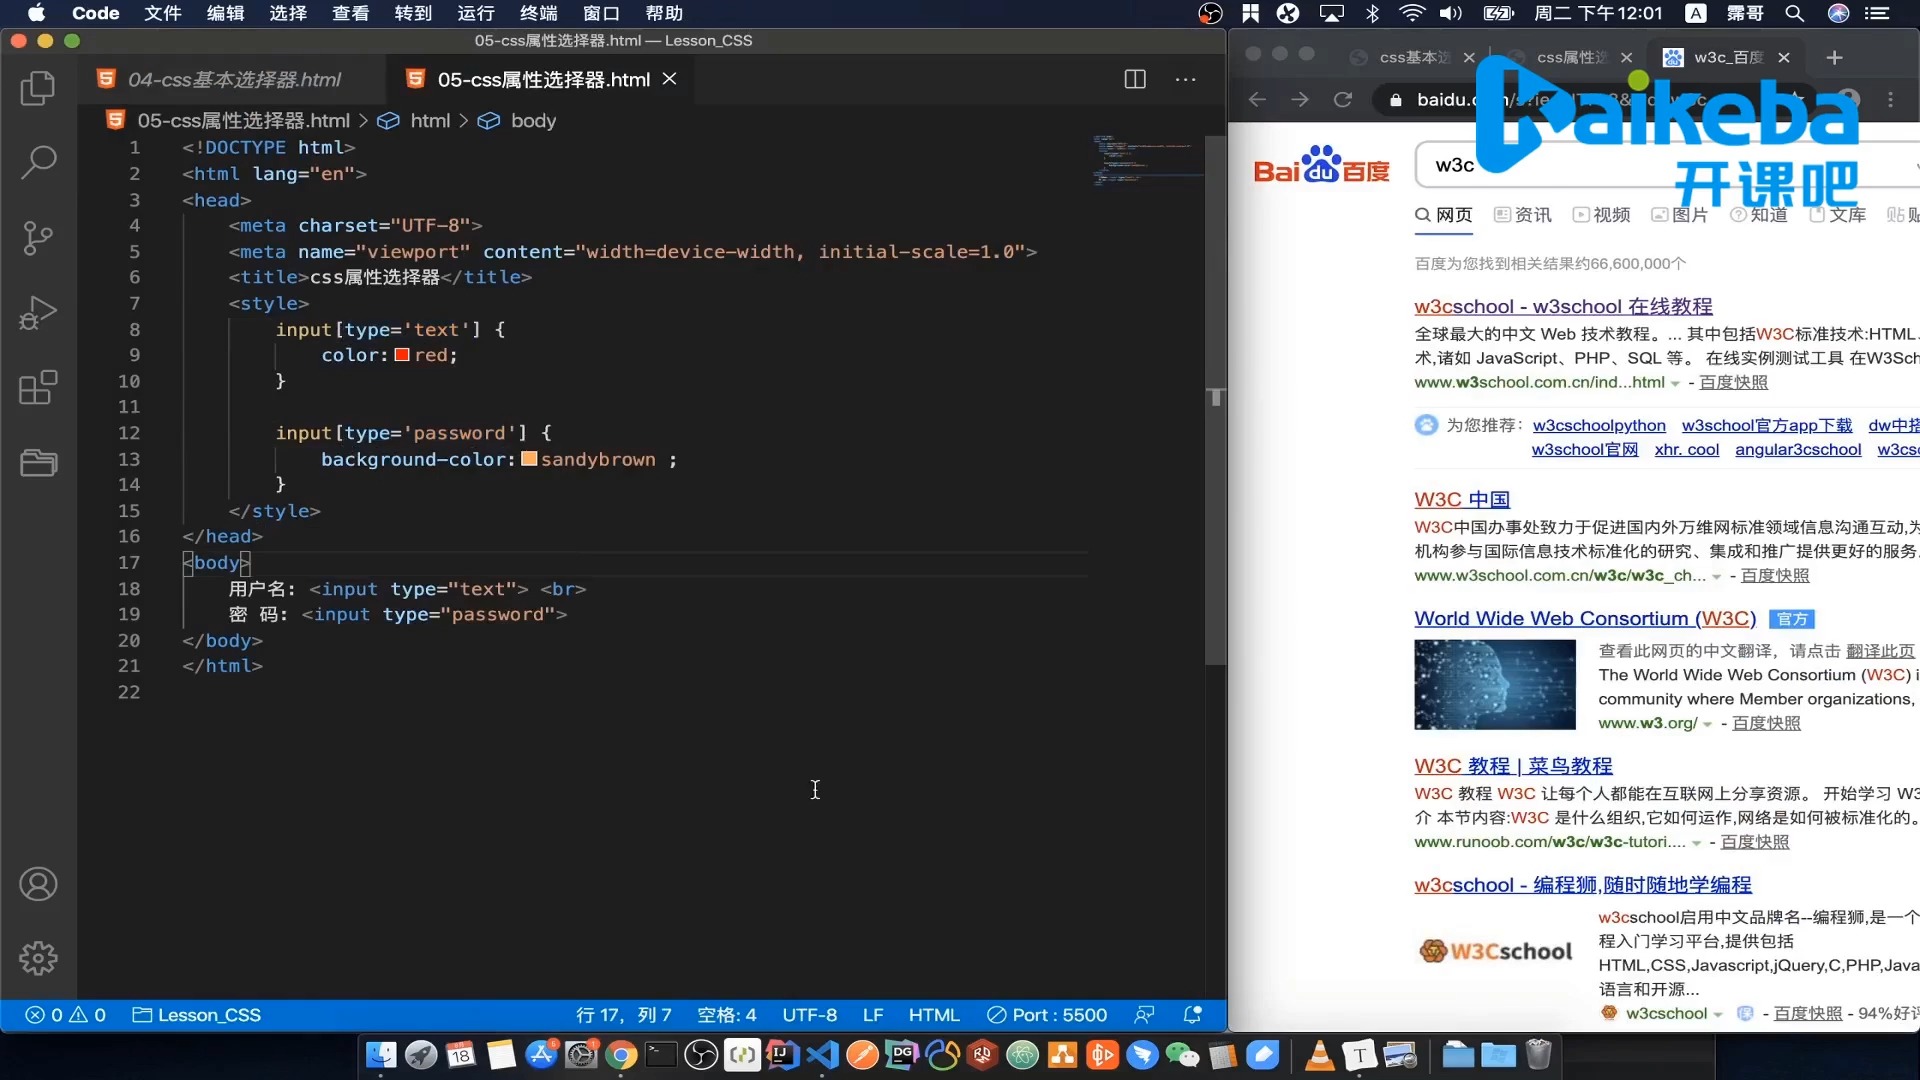Open the Accounts menu in activity bar
This screenshot has width=1920, height=1080.
38,884
